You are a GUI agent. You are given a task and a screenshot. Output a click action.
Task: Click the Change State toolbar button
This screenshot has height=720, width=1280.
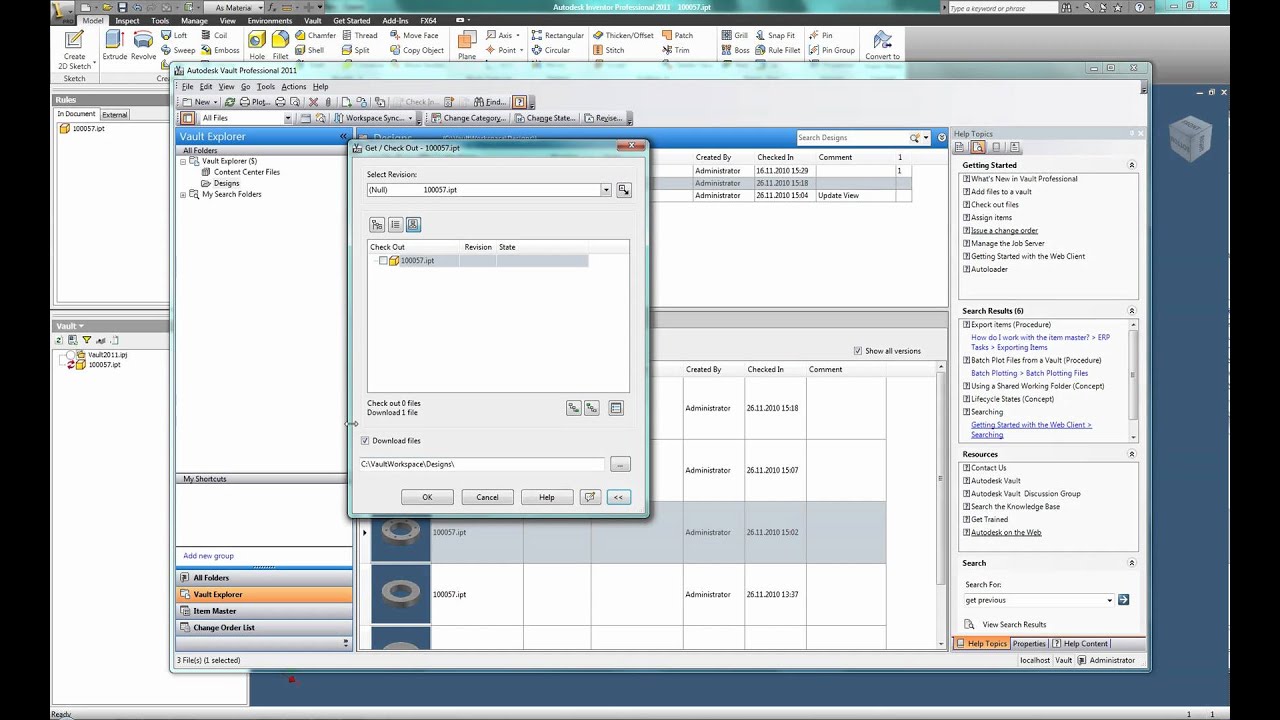click(544, 118)
